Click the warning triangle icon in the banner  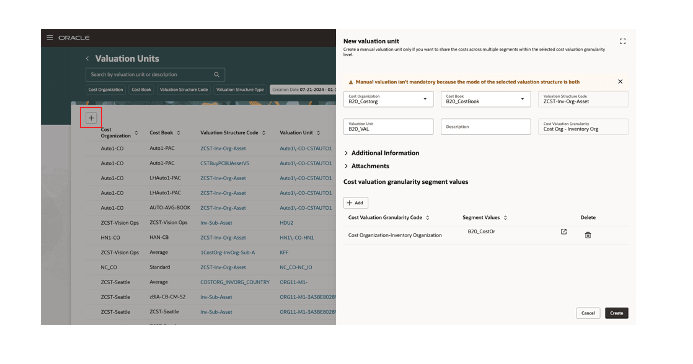pyautogui.click(x=351, y=82)
